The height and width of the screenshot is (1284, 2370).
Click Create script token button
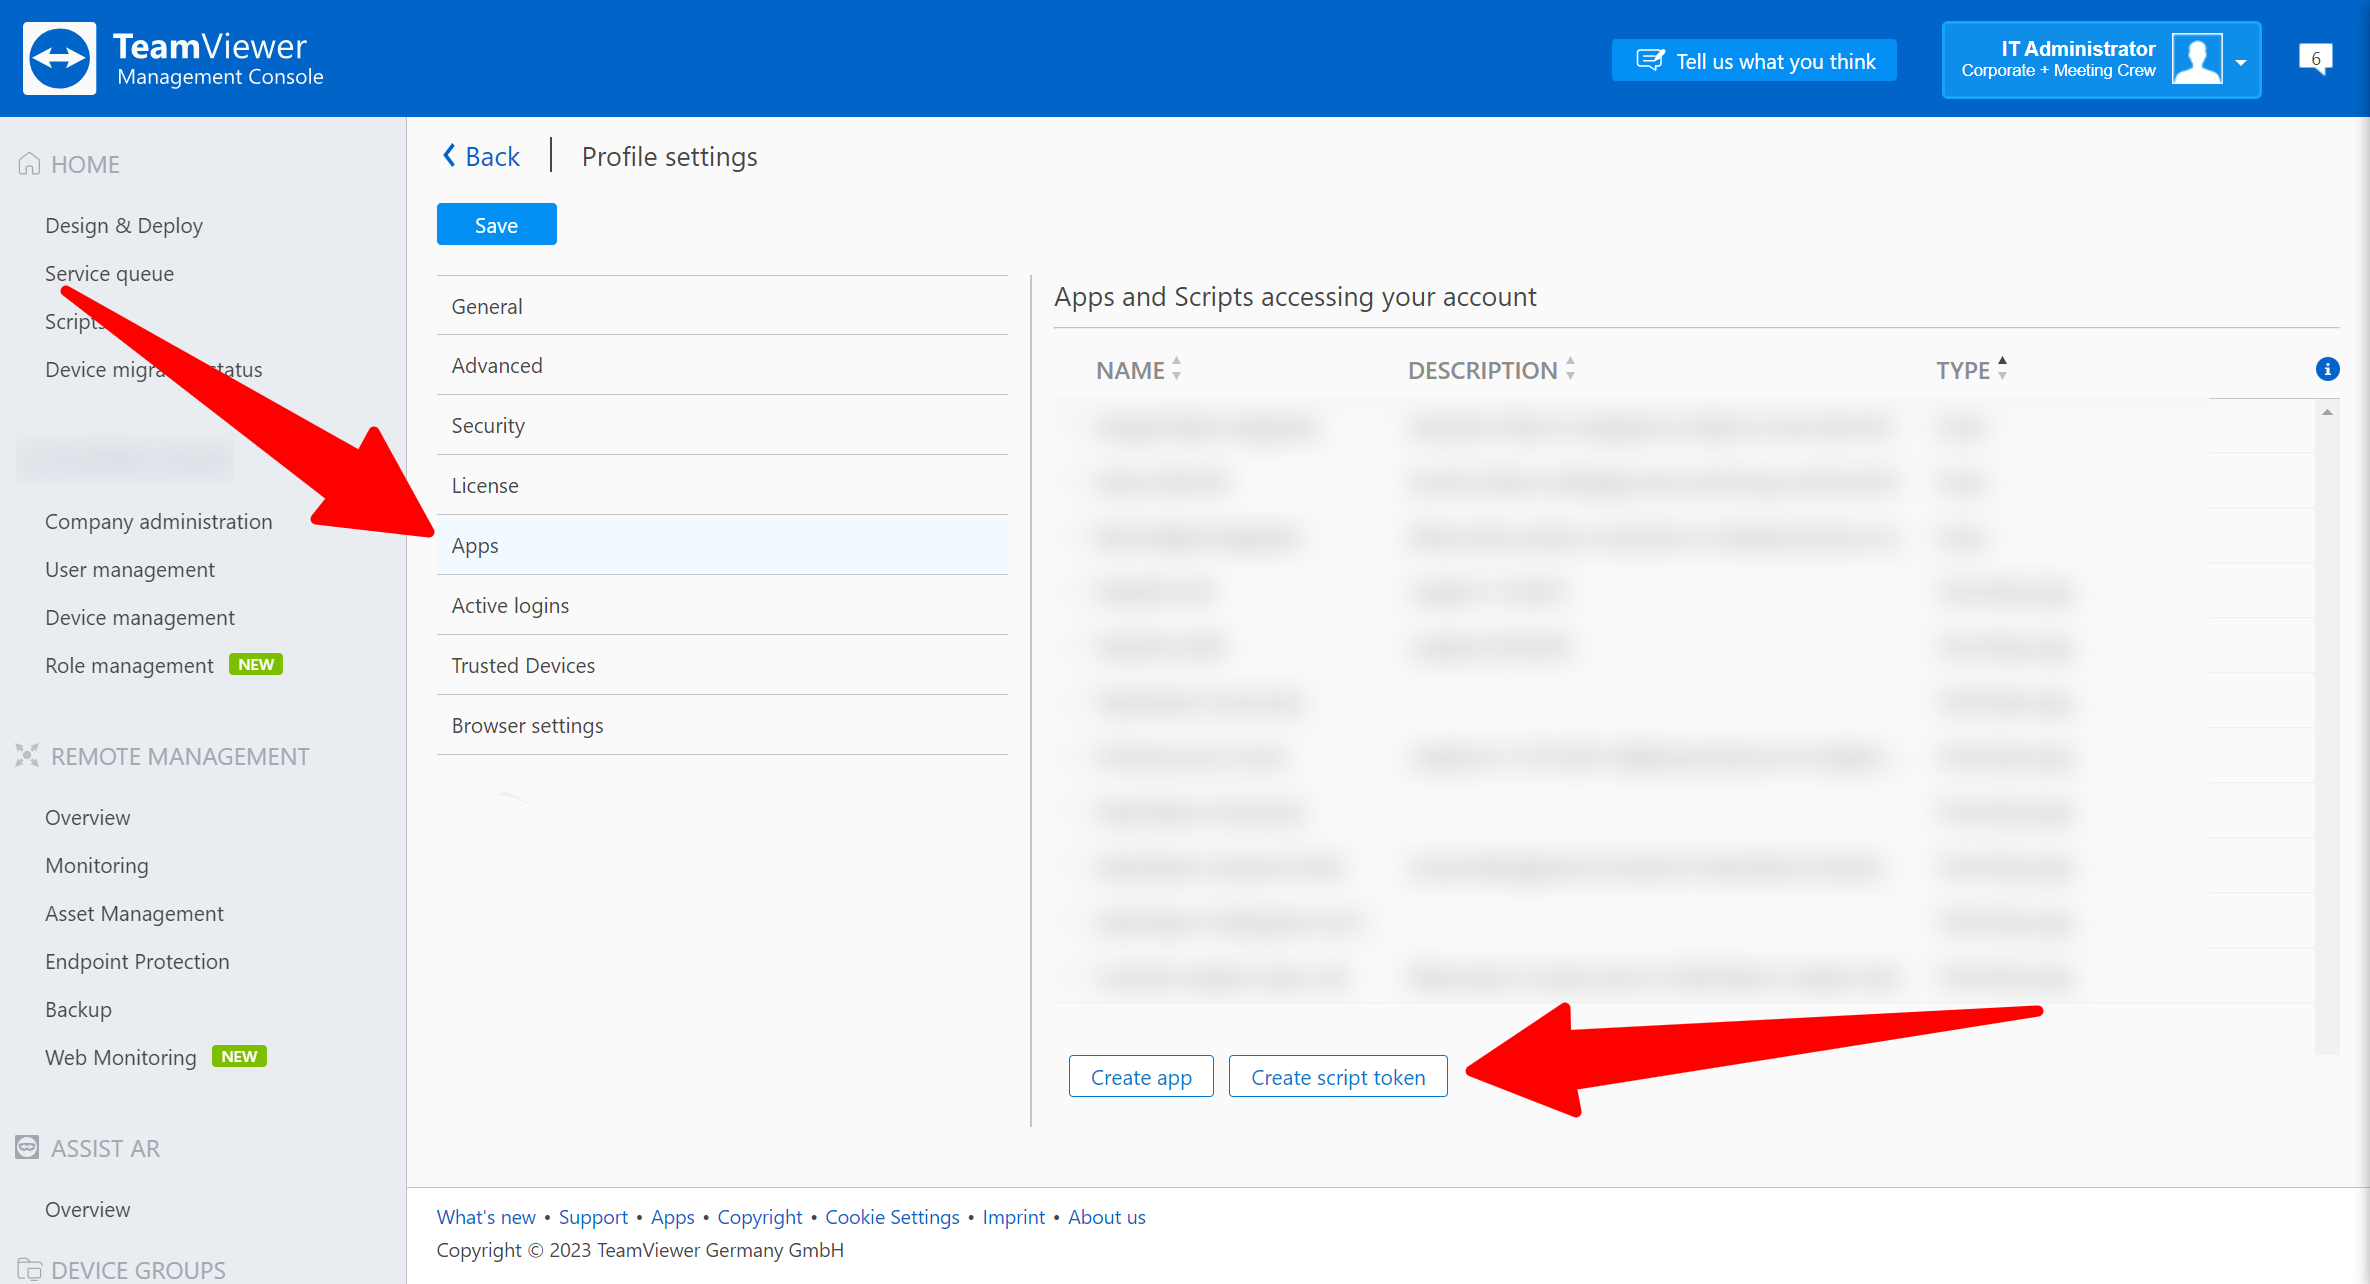pos(1338,1077)
